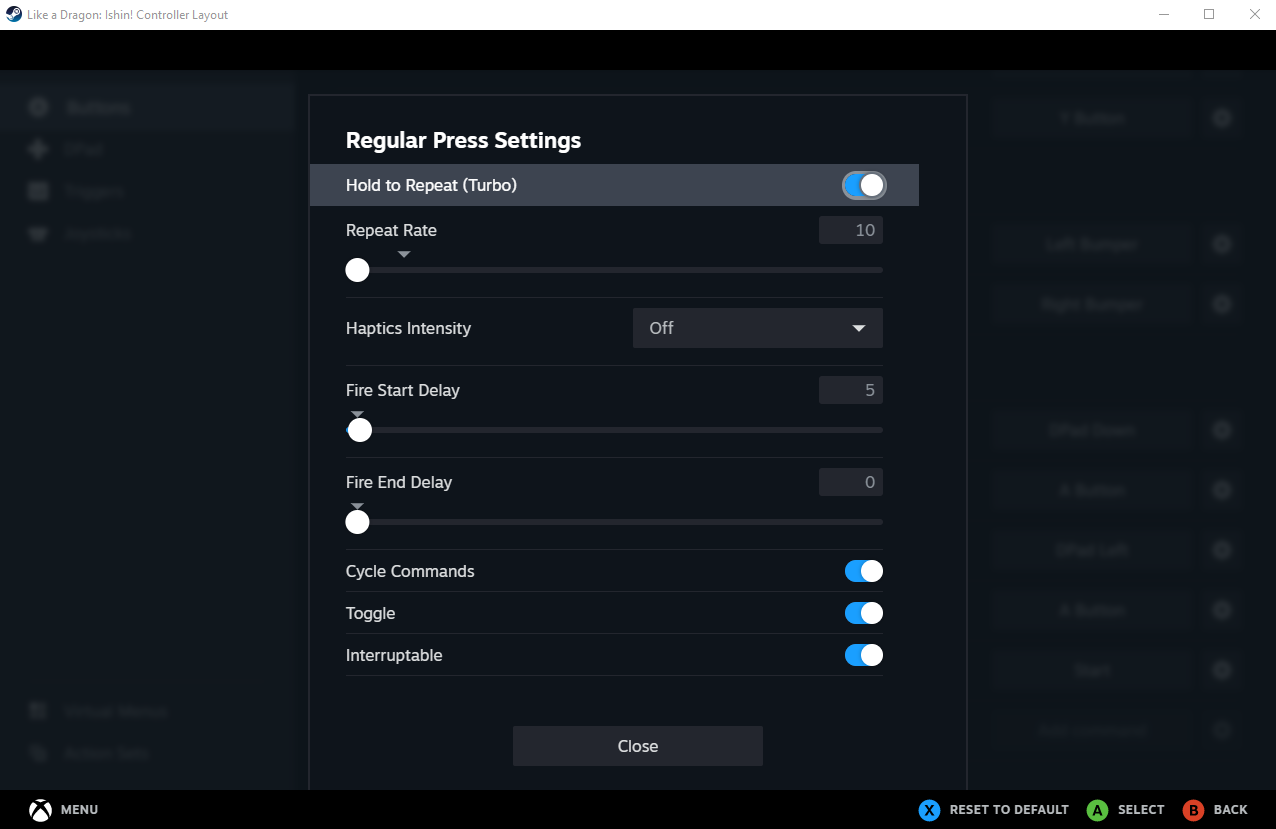Screen dimensions: 1276x829
Task: Click the Fire End Delay value box
Action: [851, 482]
